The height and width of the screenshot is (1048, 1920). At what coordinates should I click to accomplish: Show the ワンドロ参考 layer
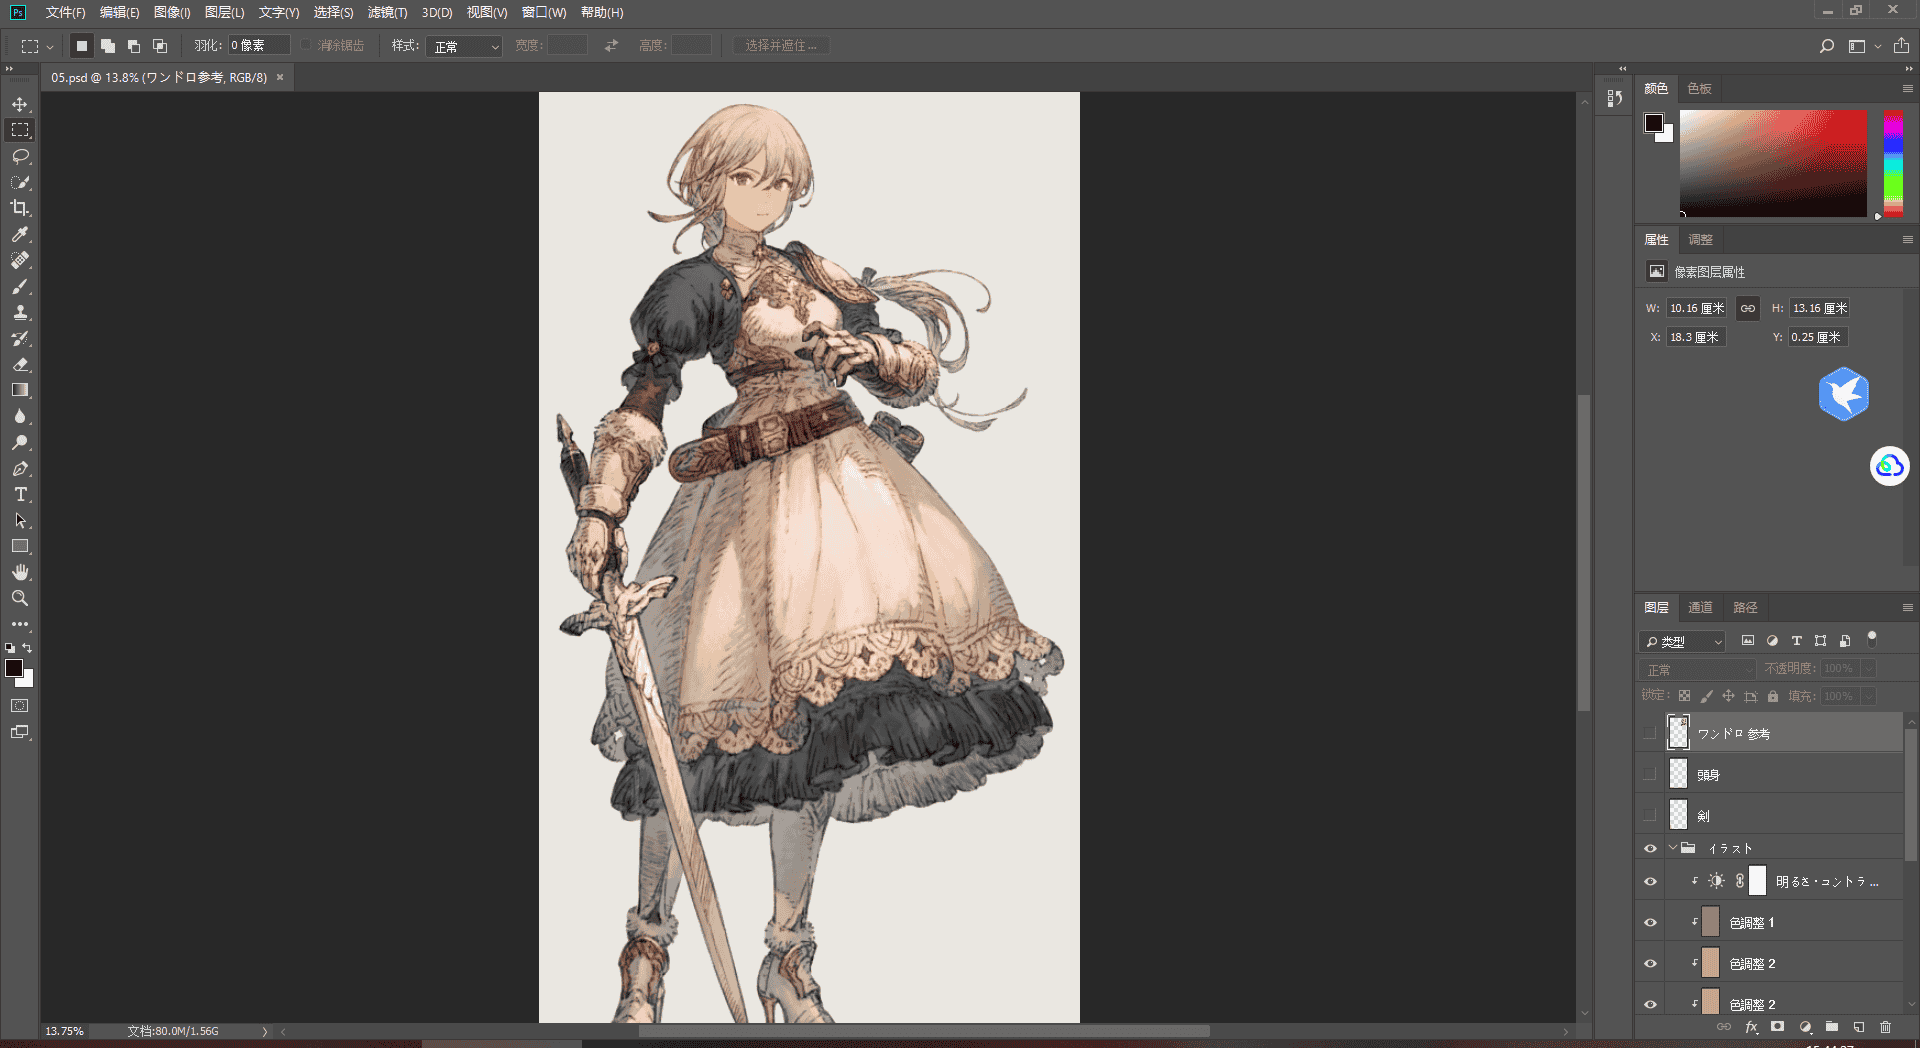coord(1650,733)
